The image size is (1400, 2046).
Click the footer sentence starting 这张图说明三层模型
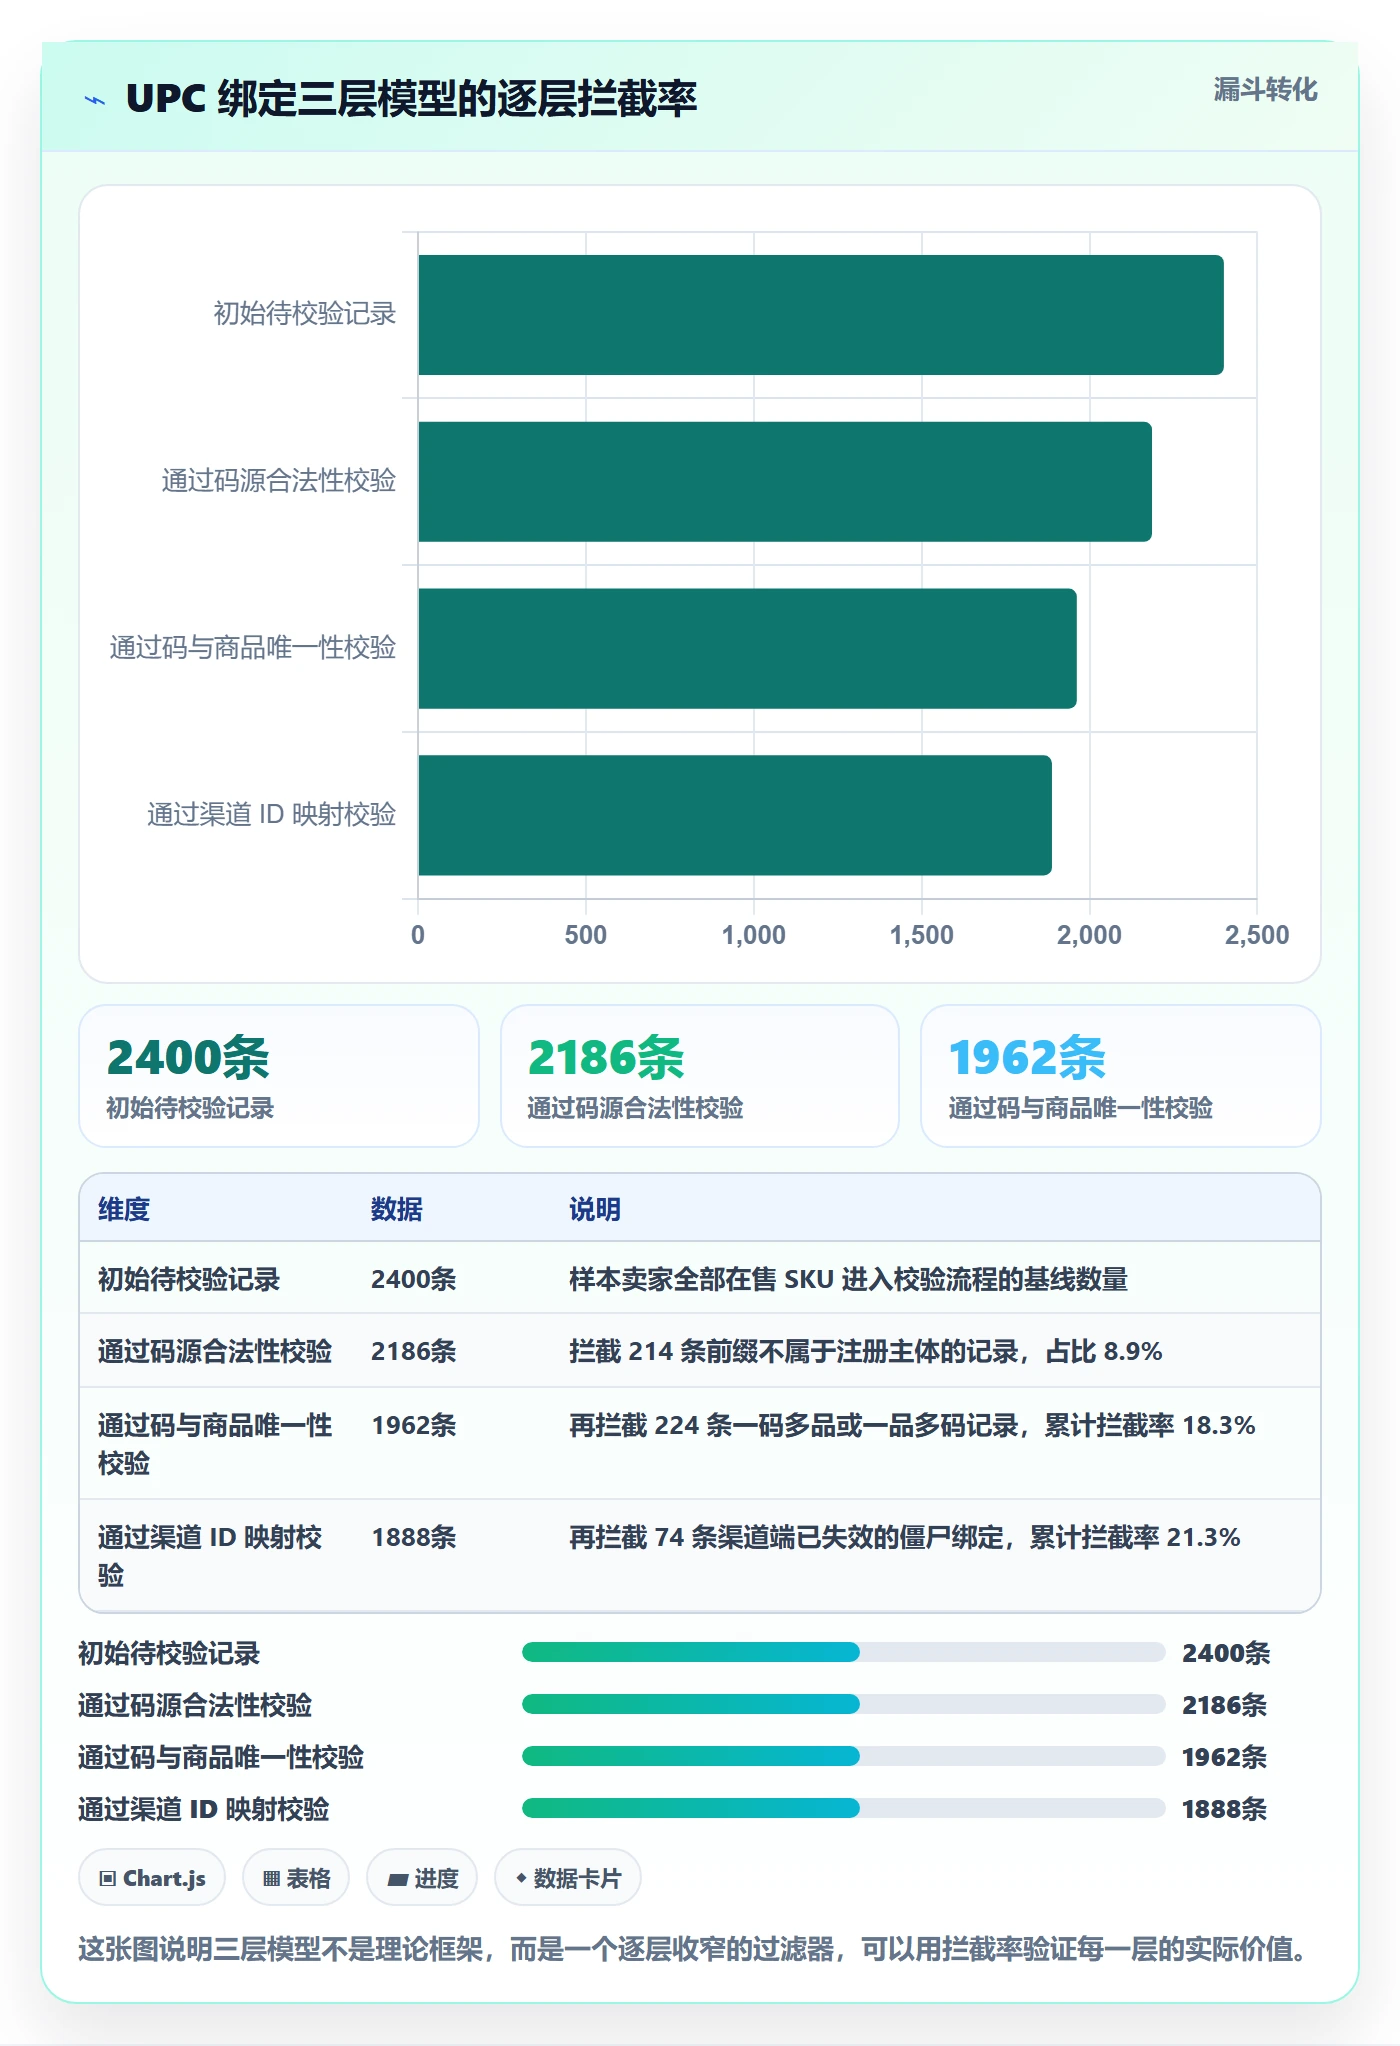click(x=692, y=1949)
